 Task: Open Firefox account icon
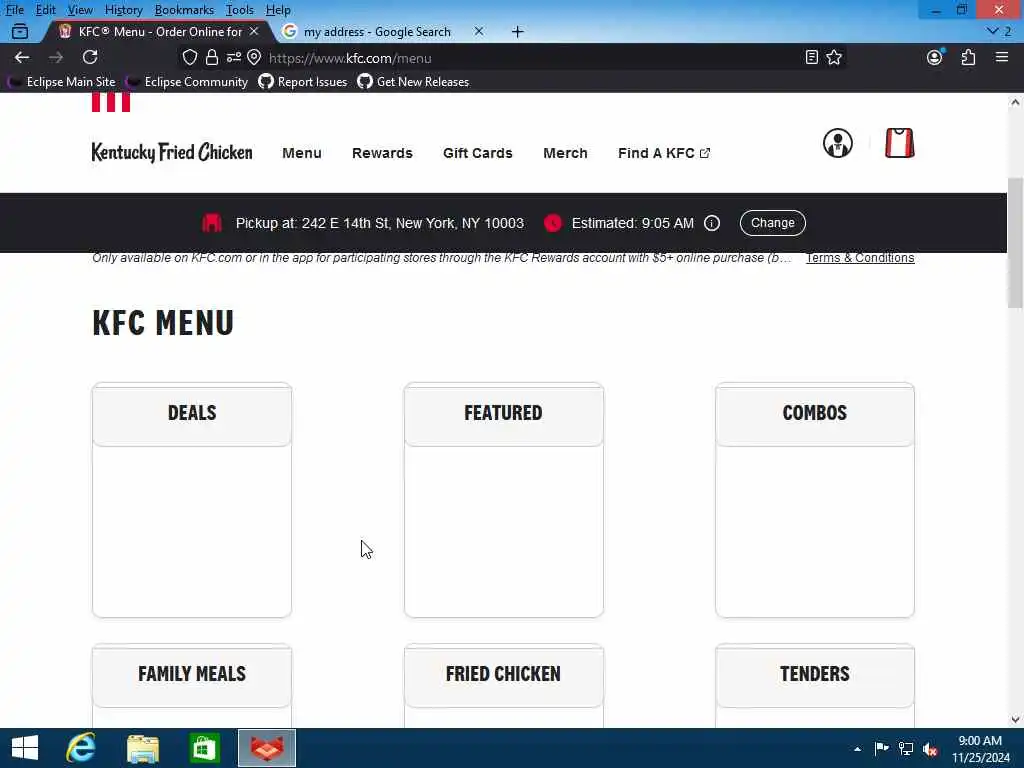click(x=935, y=57)
